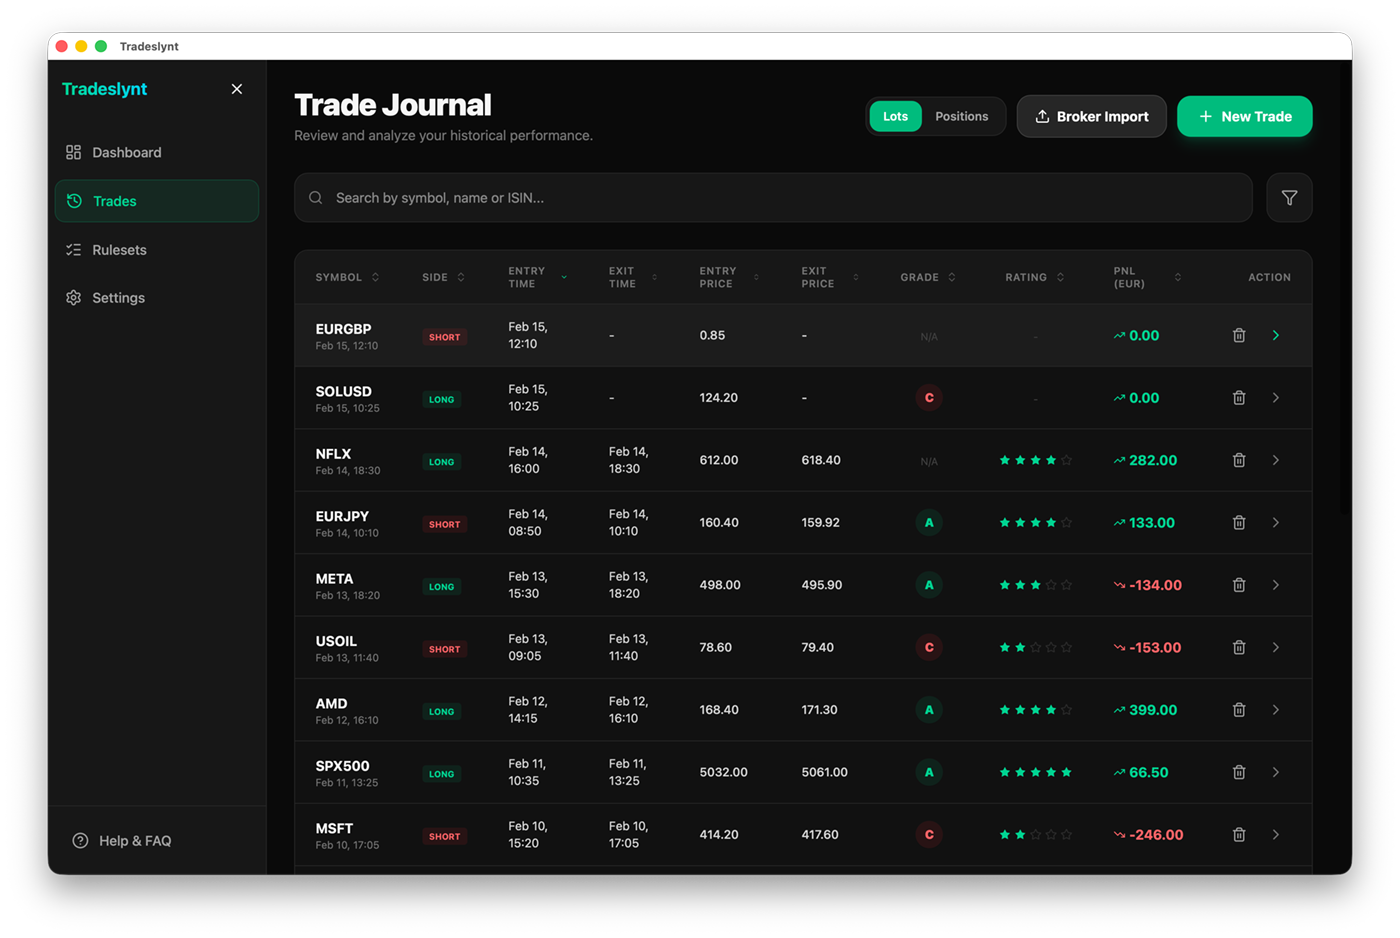Viewport: 1400px width, 938px height.
Task: Open EURGBP trade details chevron
Action: coord(1276,336)
